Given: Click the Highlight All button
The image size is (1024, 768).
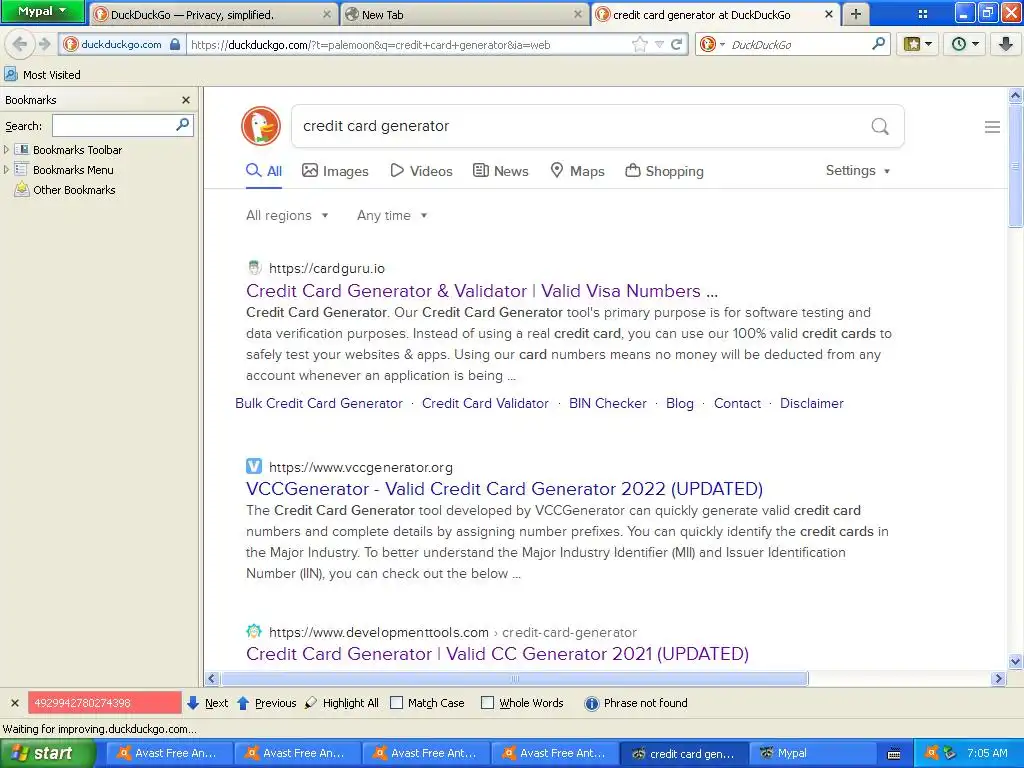Looking at the screenshot, I should click(x=342, y=703).
